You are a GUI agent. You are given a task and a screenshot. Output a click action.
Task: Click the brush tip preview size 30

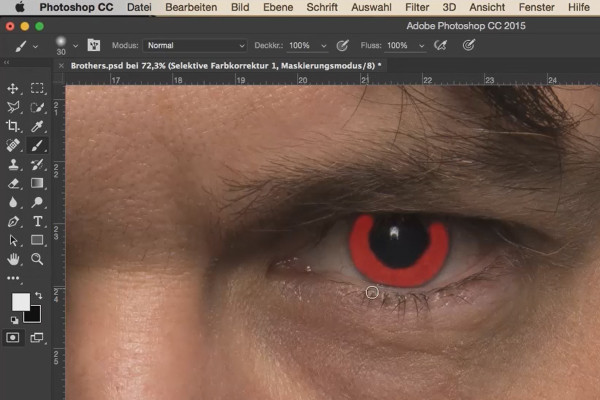61,46
